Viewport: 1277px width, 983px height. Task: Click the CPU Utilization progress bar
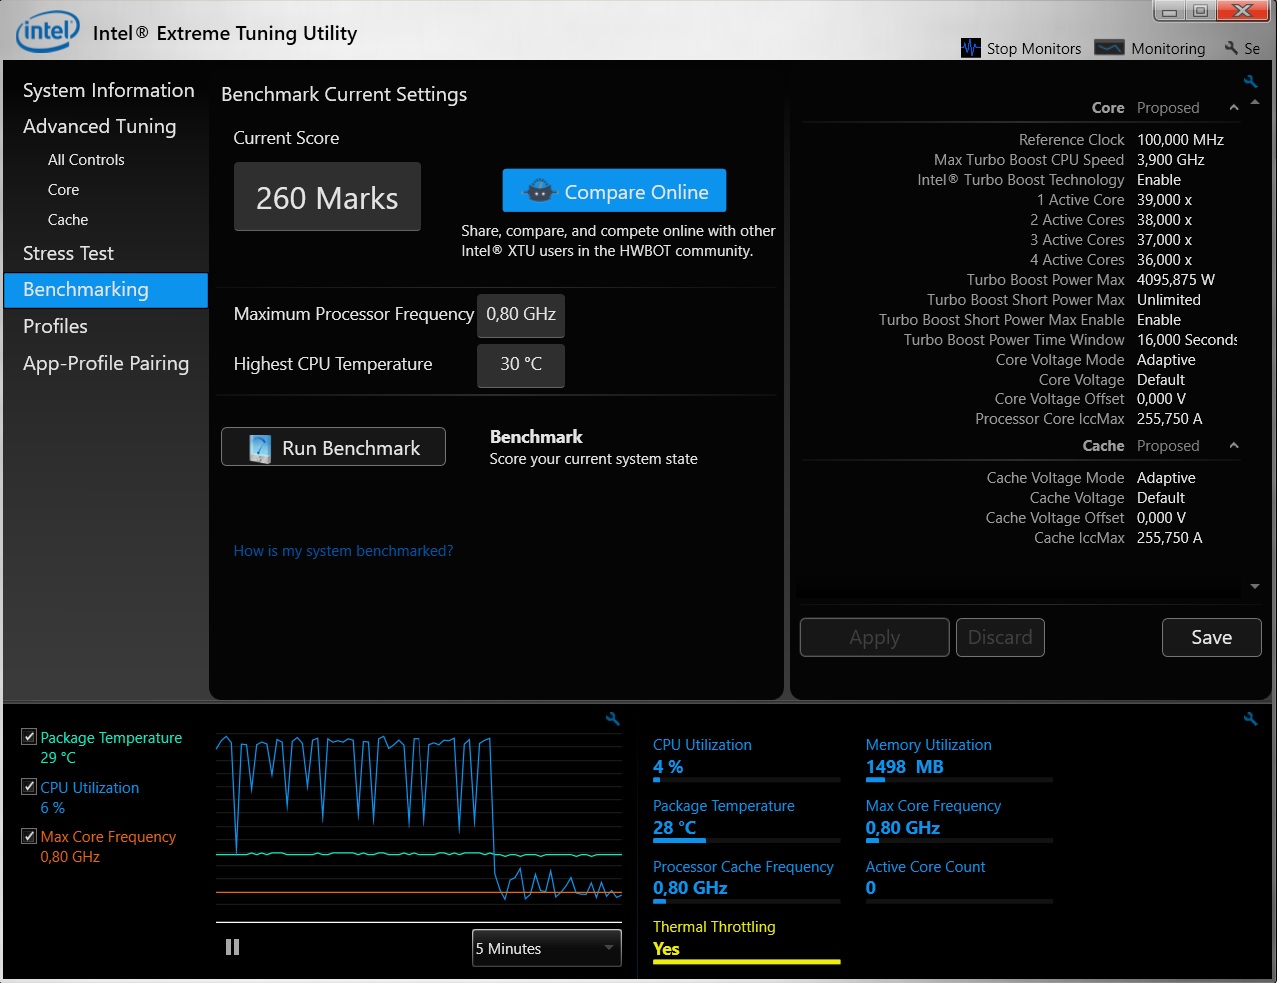point(746,780)
